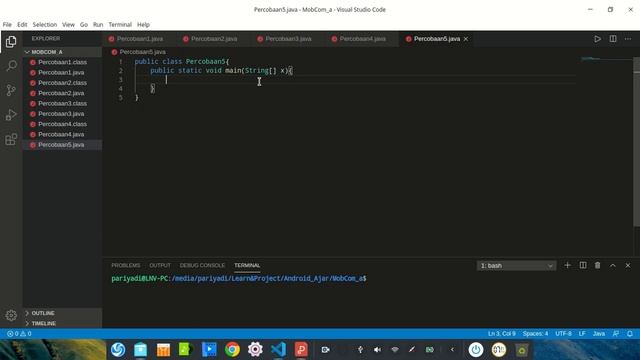Click 'Ln 3, Col 9' in status bar

502,334
